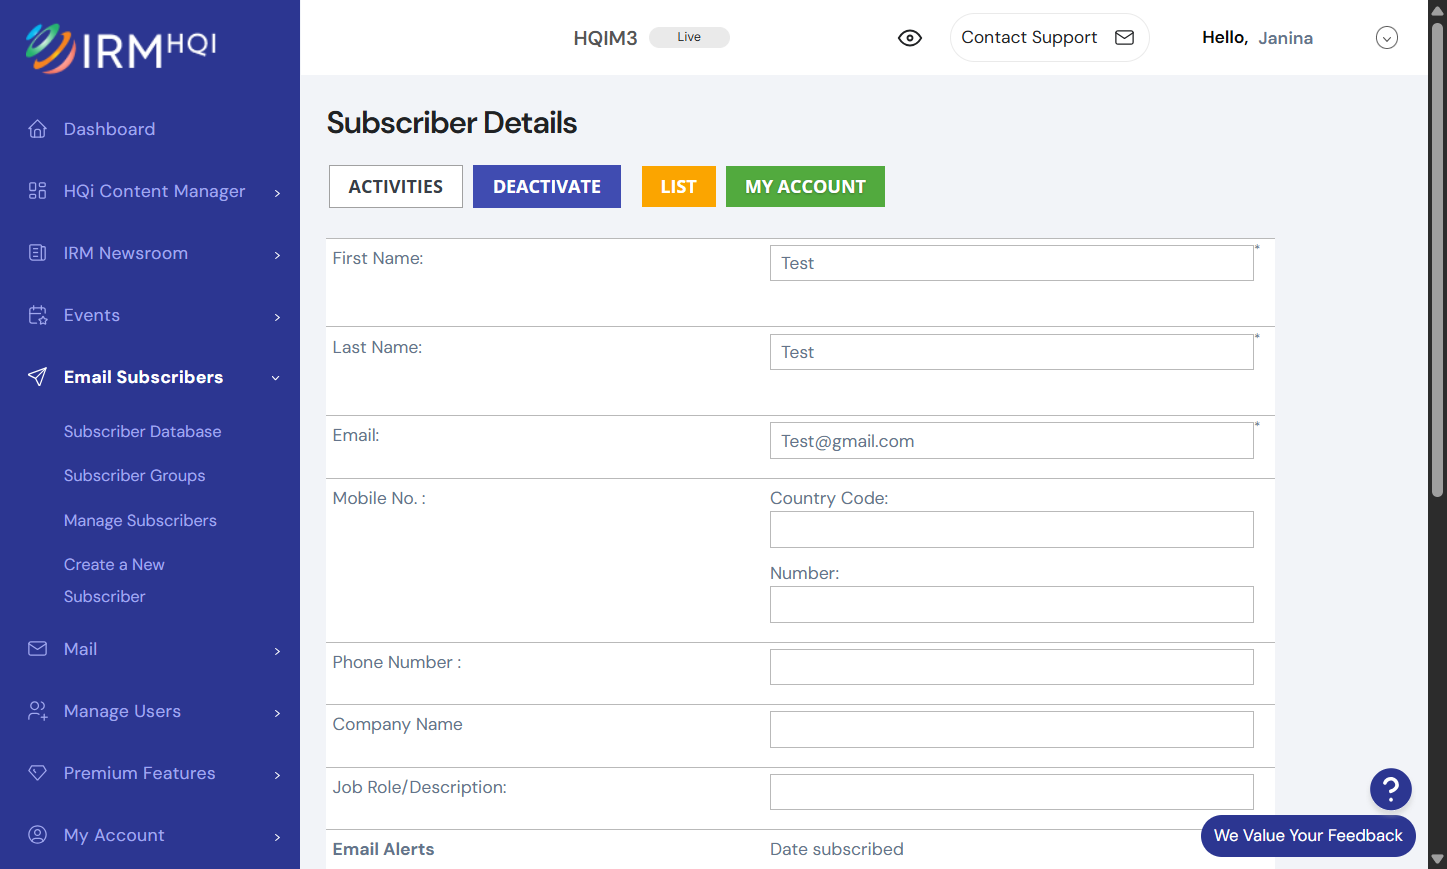Click the page vertical scrollbar
1447x869 pixels.
tap(1437, 260)
